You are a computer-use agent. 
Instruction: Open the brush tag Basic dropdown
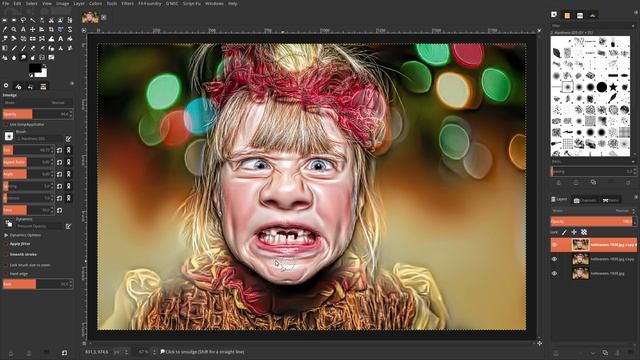pos(593,162)
